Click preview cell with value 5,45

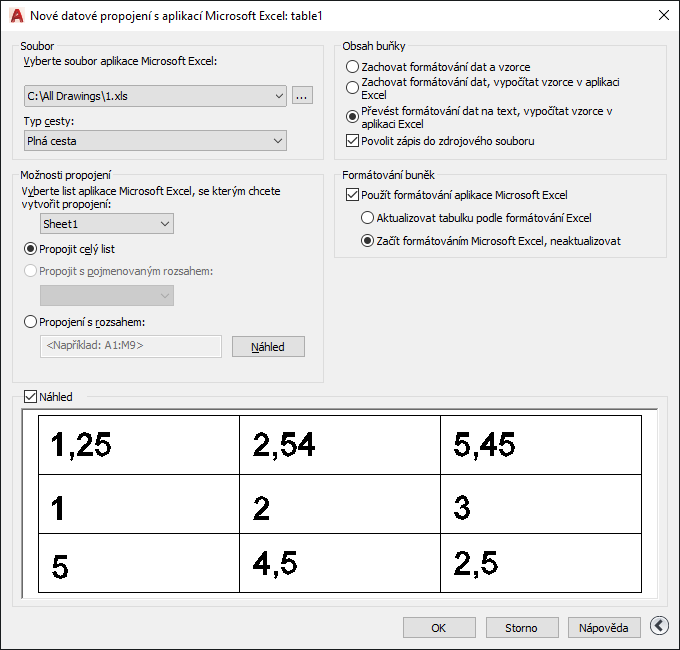(x=541, y=445)
